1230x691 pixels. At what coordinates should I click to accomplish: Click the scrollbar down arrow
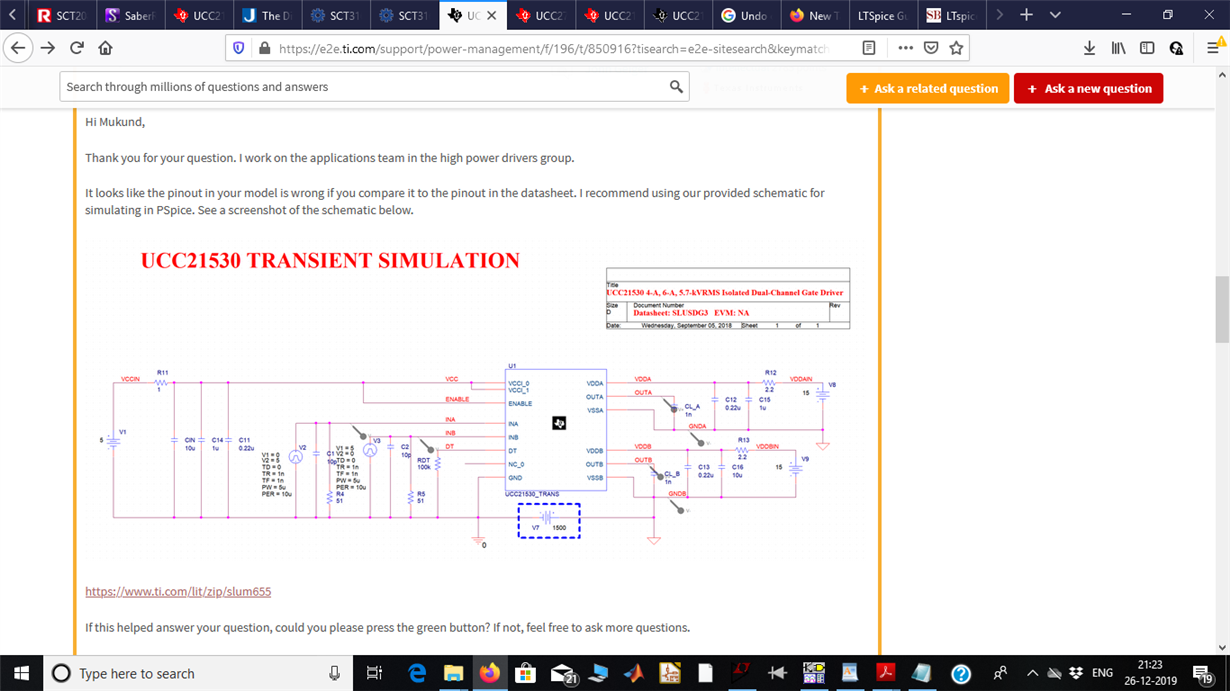(x=1221, y=647)
